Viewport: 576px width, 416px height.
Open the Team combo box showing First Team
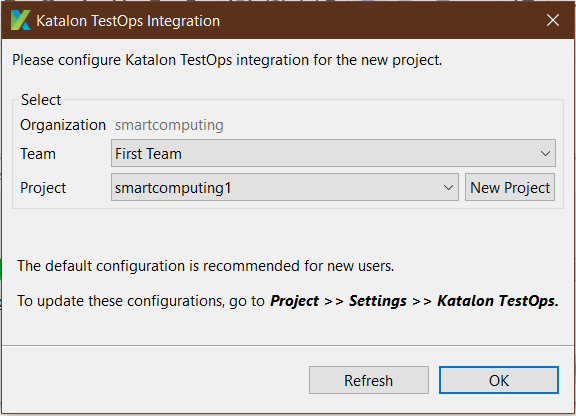[x=333, y=153]
